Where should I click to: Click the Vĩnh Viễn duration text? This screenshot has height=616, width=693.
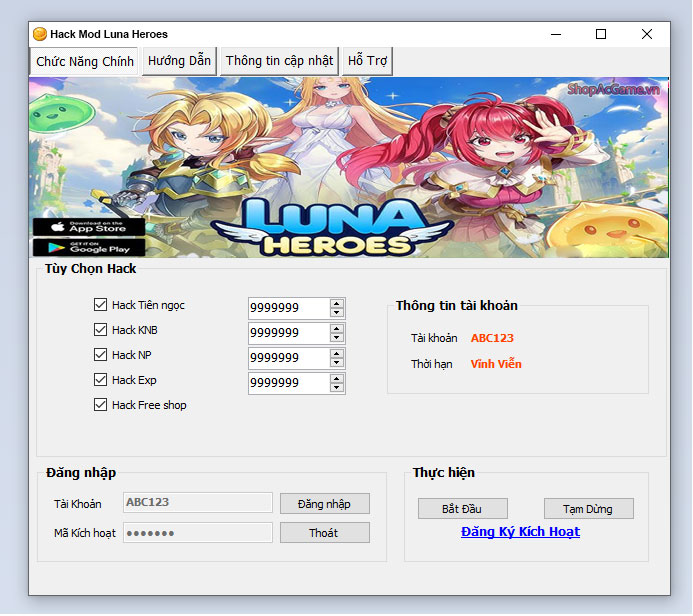[x=496, y=364]
